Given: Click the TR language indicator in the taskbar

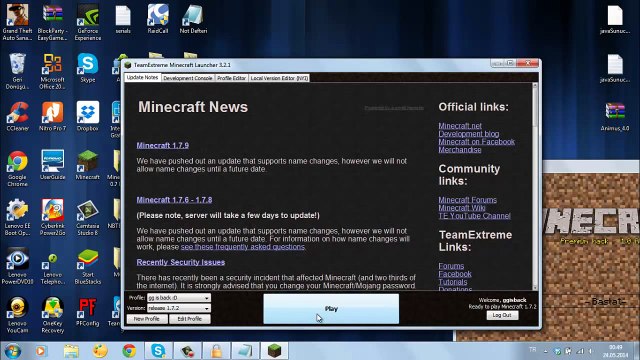Looking at the screenshot, I should point(532,349).
